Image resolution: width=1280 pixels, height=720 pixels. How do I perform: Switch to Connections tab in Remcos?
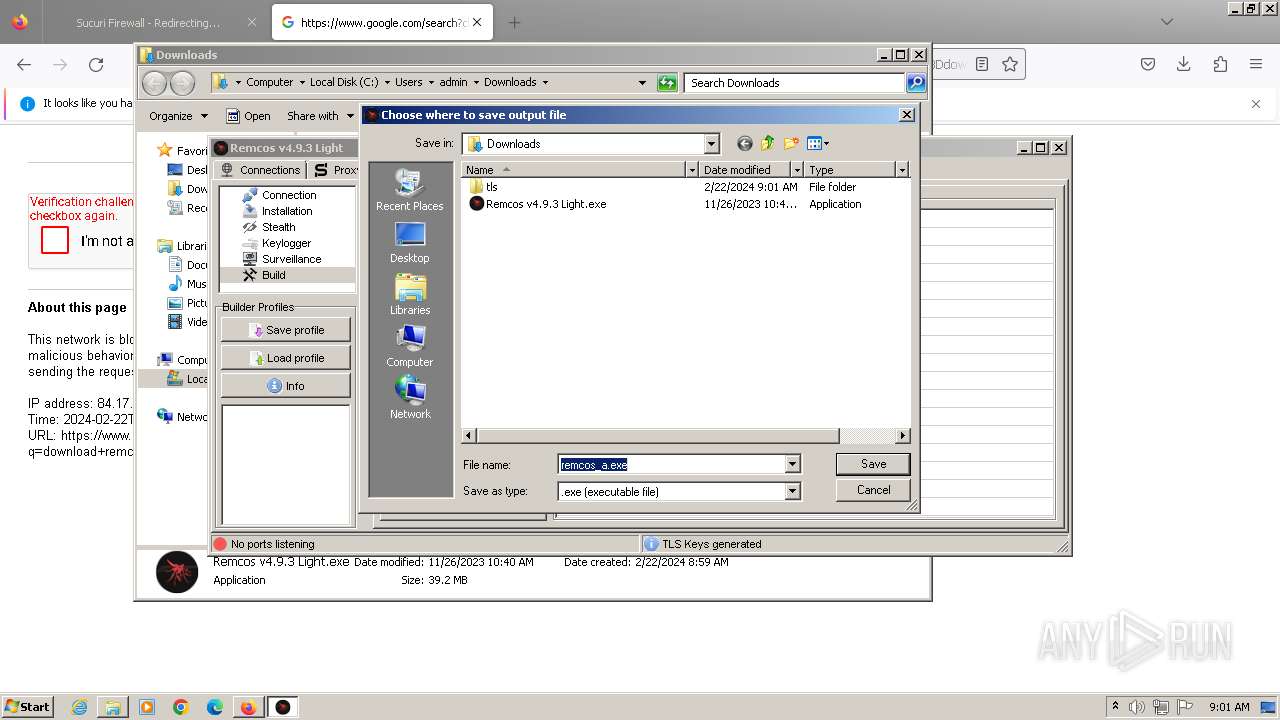261,170
